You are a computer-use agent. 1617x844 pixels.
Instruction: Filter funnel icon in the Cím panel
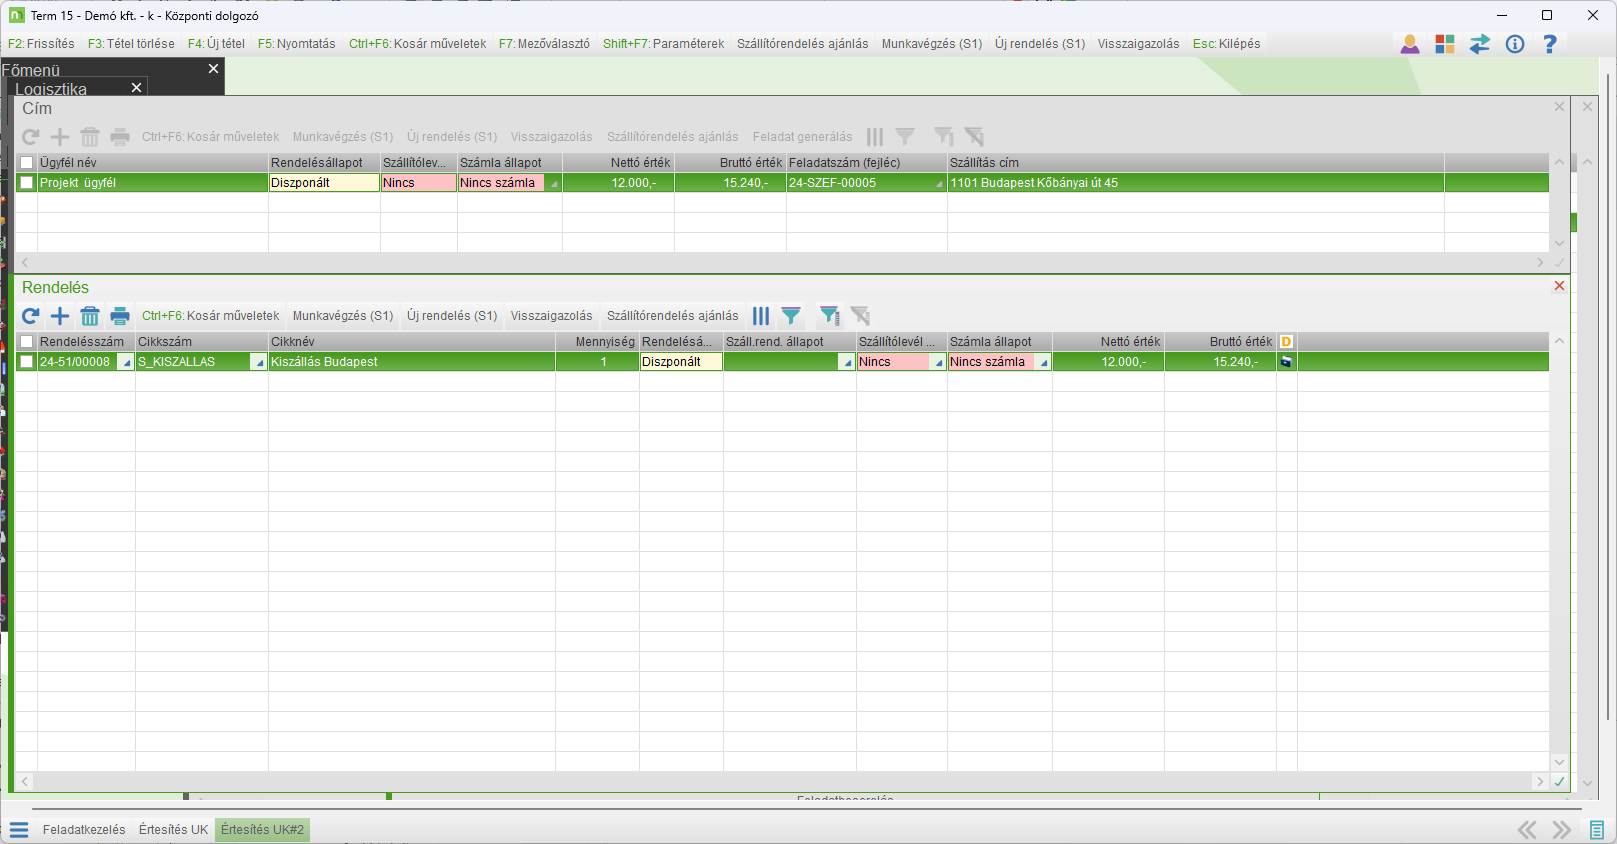coord(905,137)
